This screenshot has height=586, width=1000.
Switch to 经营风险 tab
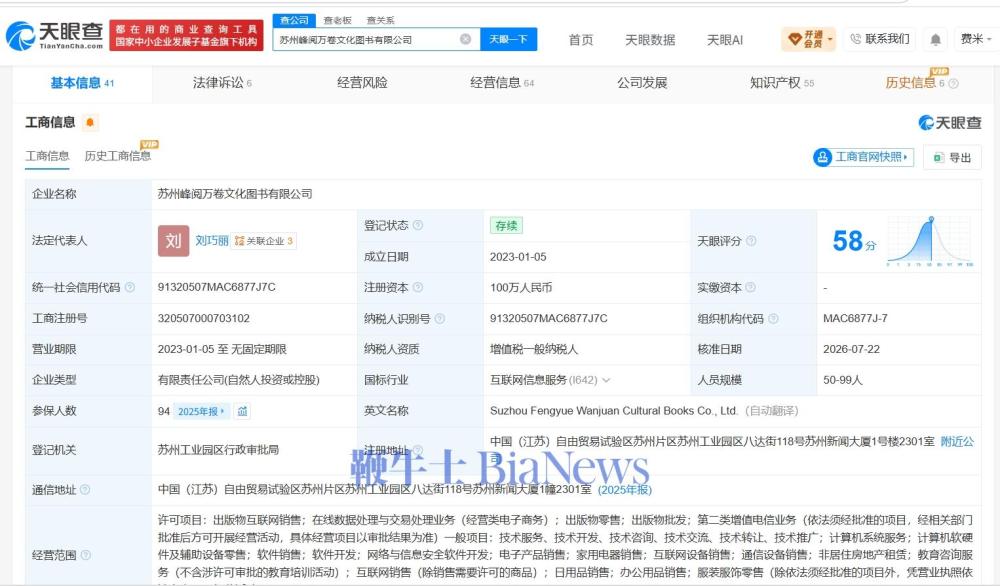click(x=362, y=83)
